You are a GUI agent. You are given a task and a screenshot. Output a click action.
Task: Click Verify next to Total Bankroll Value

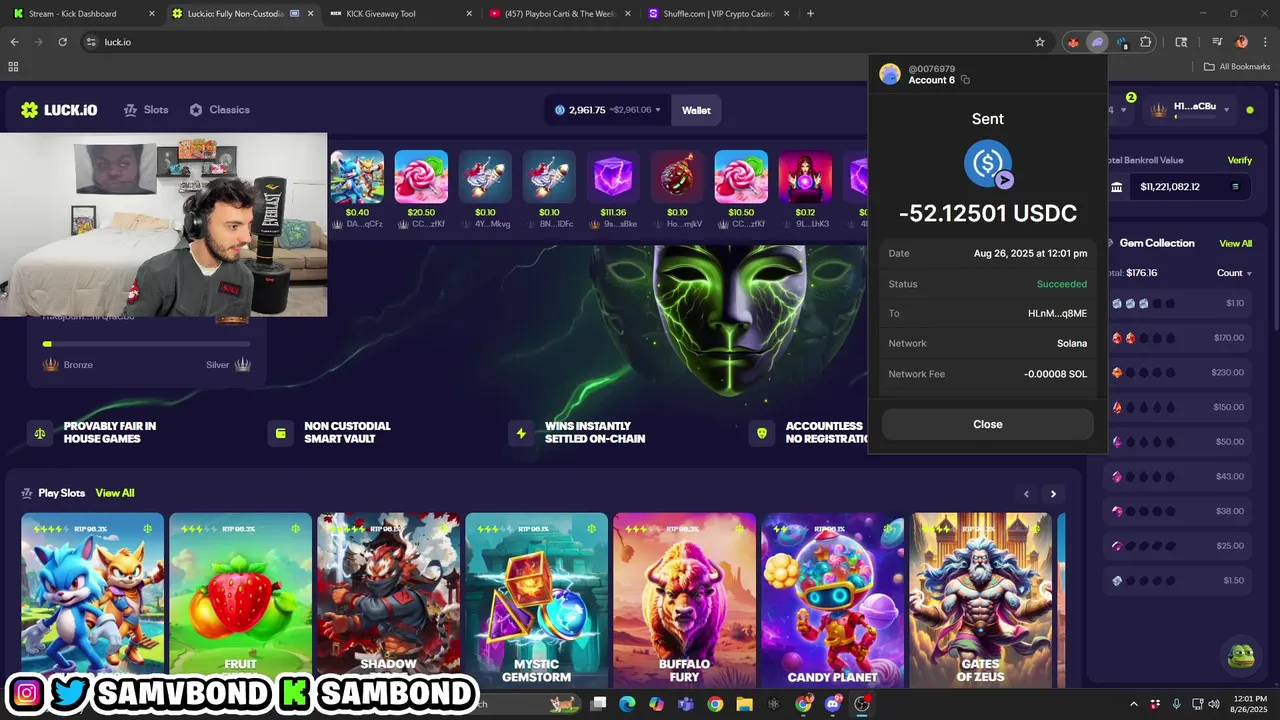1239,160
